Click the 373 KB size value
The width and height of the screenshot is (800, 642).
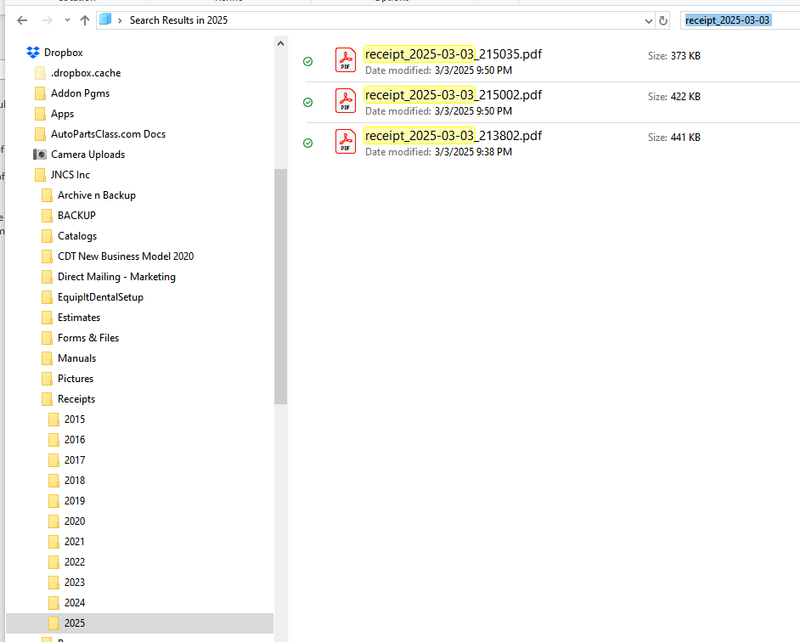(x=686, y=56)
